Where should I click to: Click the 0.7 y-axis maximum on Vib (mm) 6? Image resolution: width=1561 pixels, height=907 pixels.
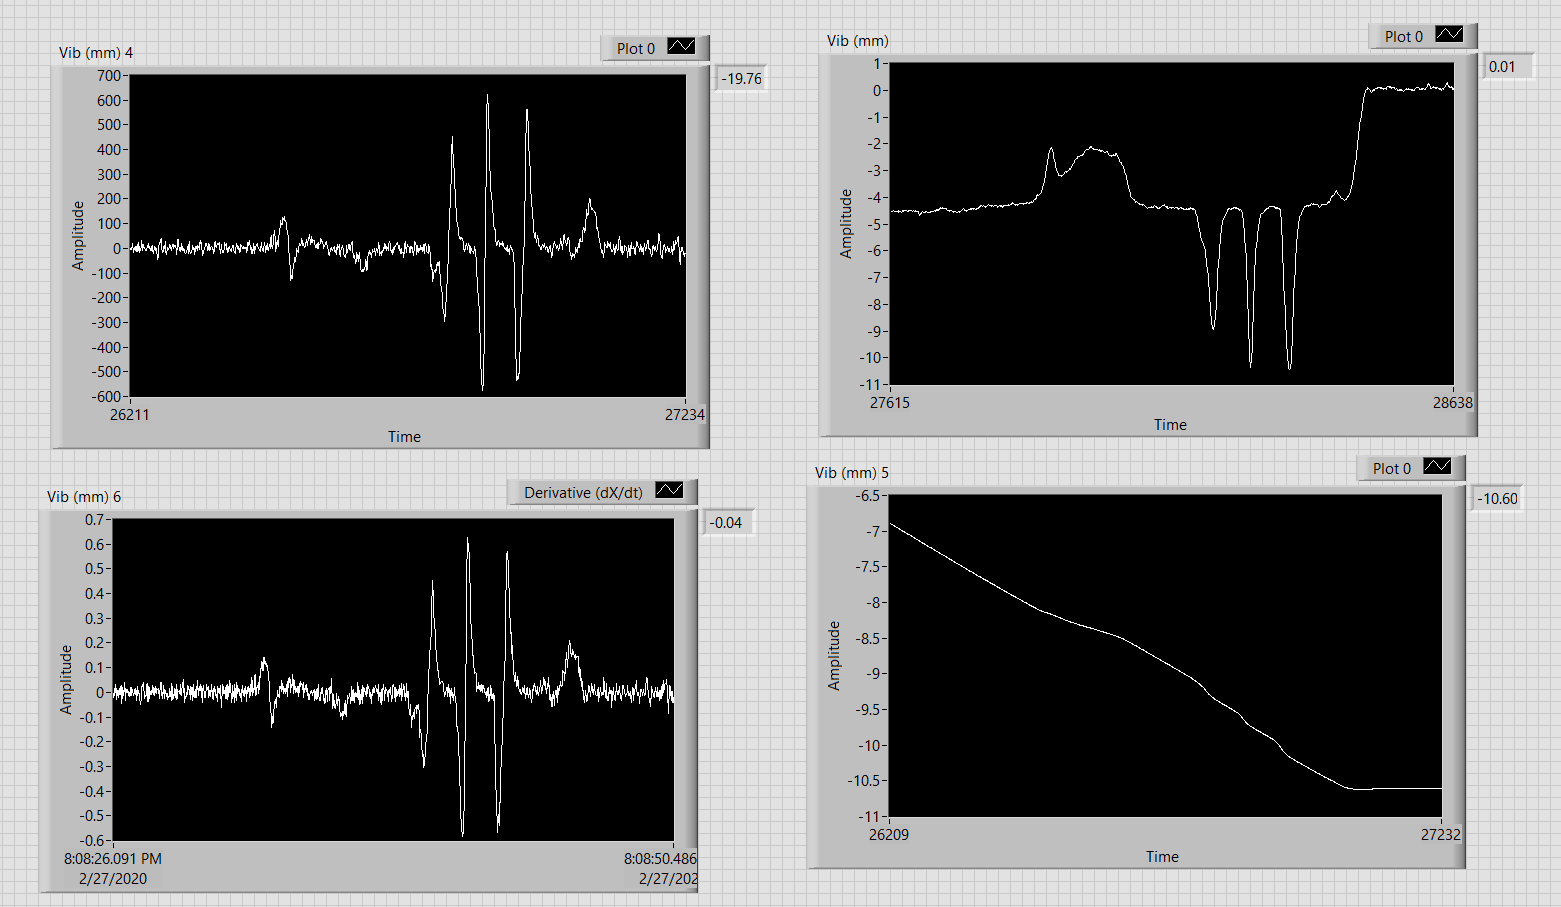click(94, 519)
